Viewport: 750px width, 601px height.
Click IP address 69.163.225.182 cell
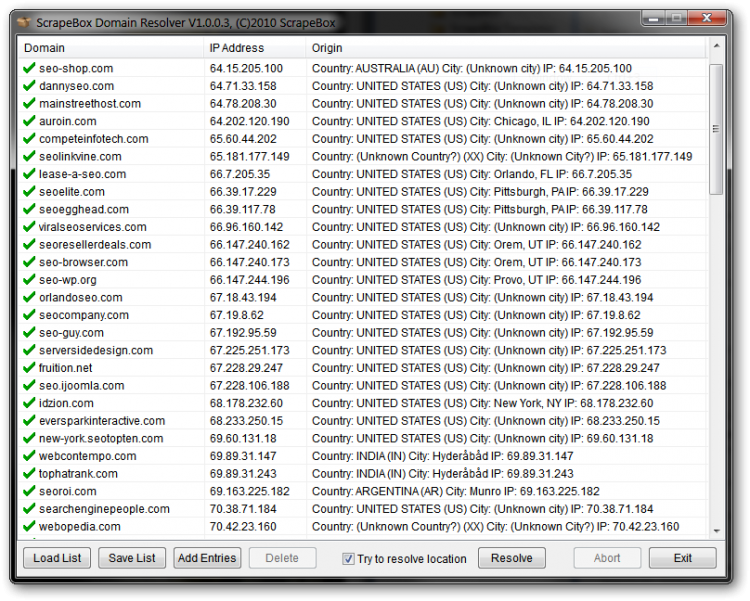250,491
